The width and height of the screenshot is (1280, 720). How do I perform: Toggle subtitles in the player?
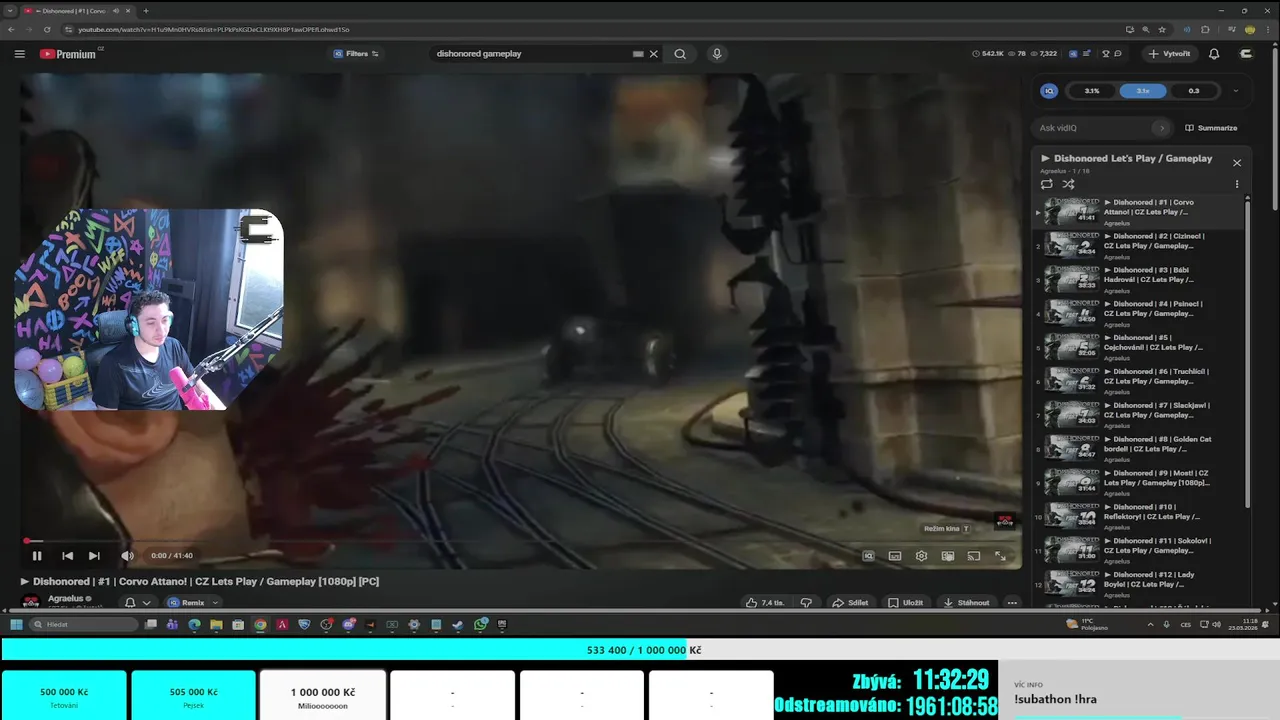click(x=895, y=556)
